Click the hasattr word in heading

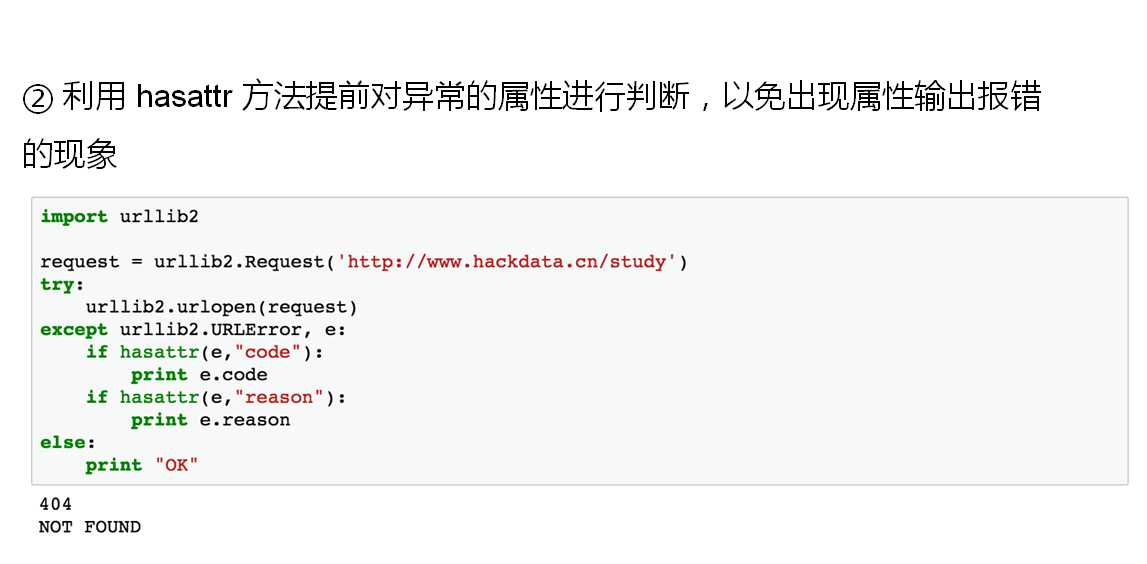point(185,97)
